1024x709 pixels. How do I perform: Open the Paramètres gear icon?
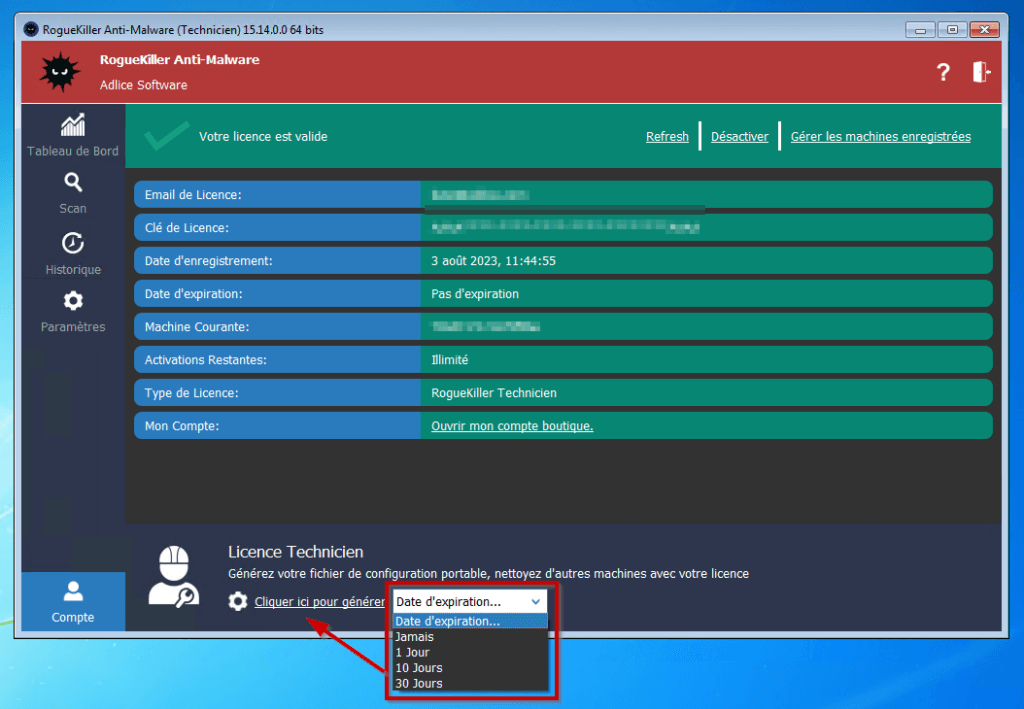pyautogui.click(x=73, y=301)
